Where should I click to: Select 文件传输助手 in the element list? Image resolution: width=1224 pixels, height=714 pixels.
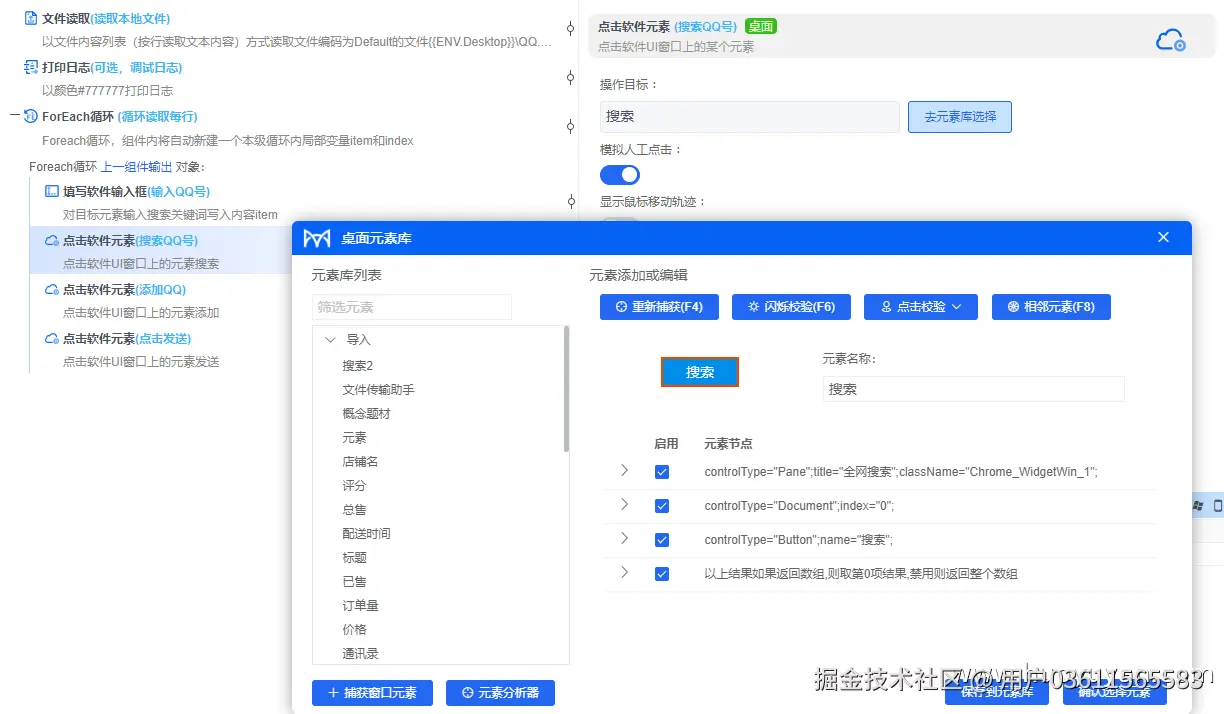tap(378, 390)
